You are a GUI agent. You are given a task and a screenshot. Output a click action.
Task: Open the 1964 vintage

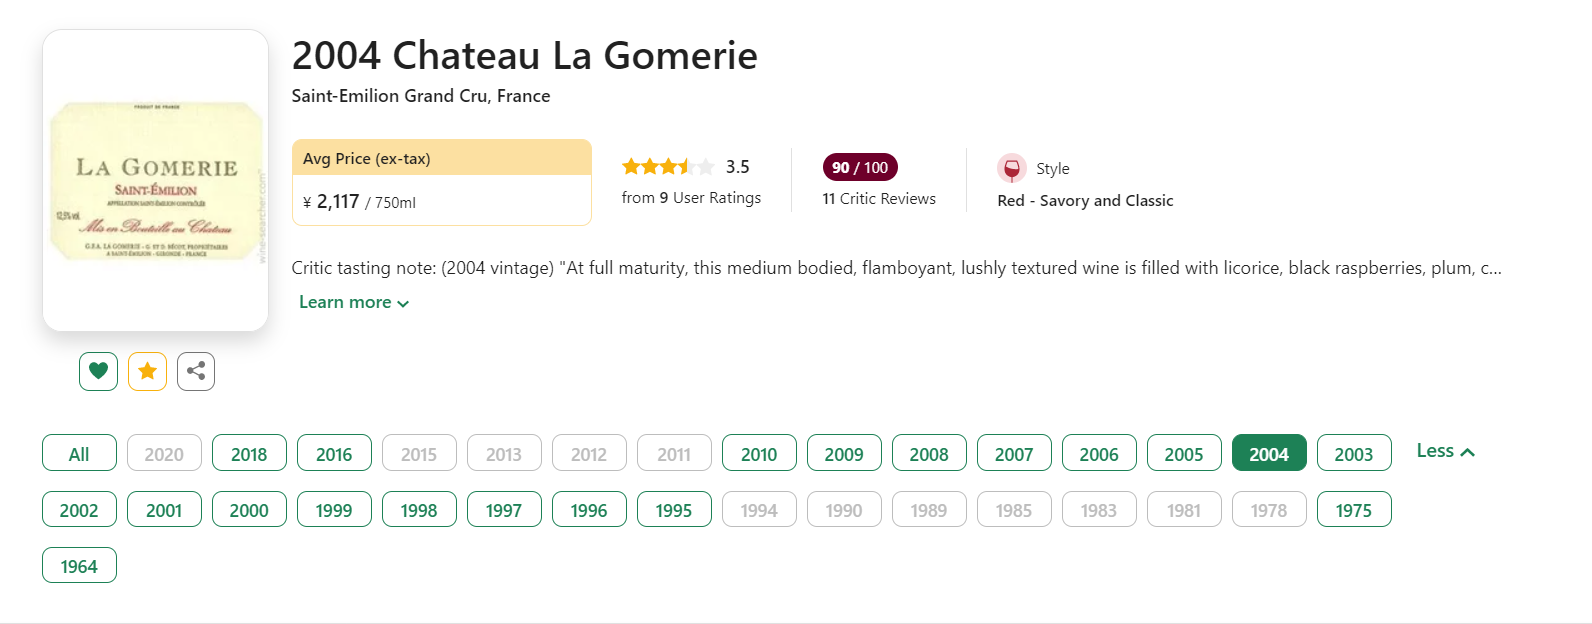(79, 565)
